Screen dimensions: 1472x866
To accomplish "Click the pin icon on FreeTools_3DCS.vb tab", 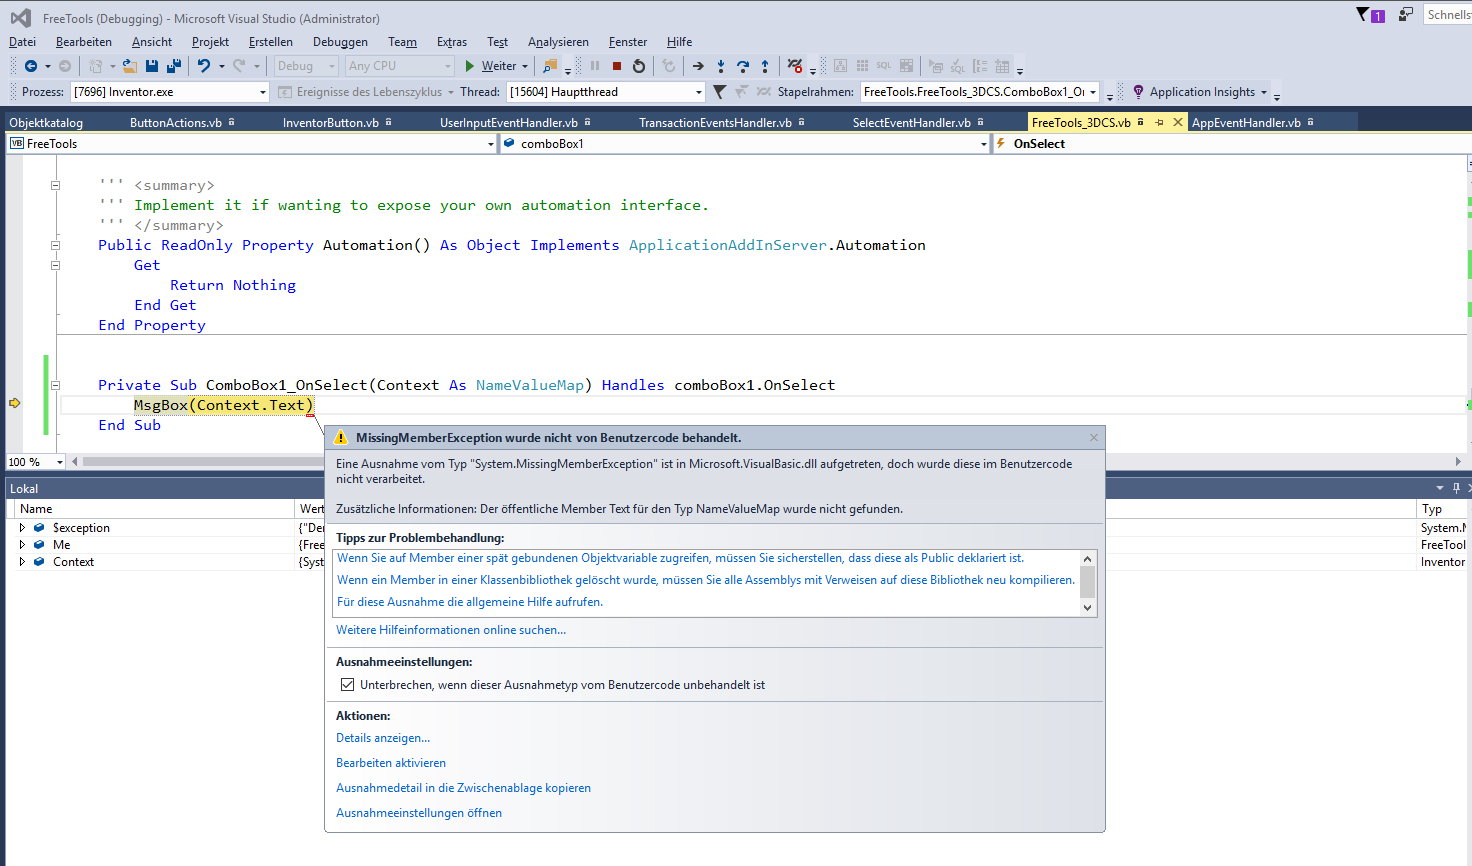I will click(1160, 122).
